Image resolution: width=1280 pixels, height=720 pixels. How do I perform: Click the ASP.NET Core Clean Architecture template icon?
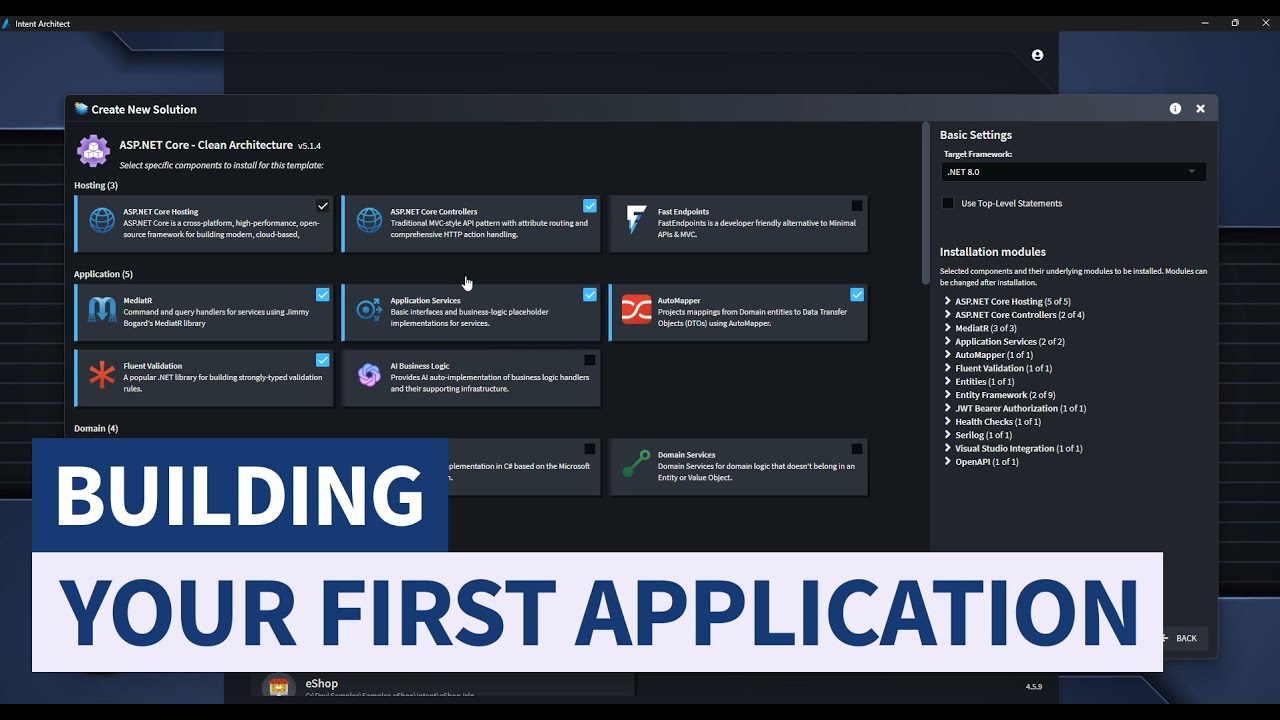pyautogui.click(x=93, y=151)
